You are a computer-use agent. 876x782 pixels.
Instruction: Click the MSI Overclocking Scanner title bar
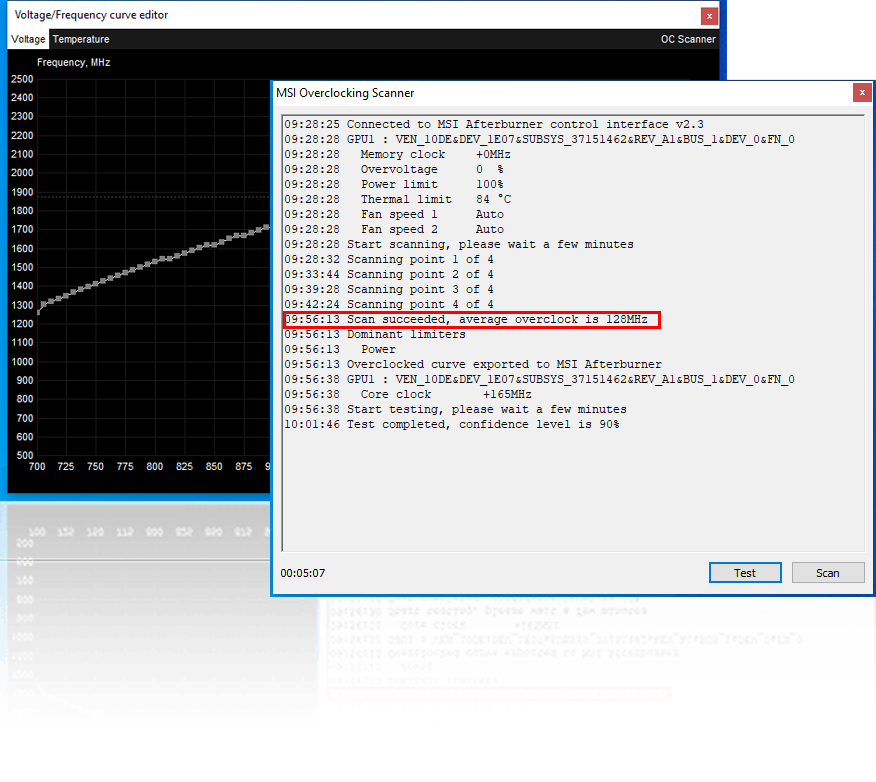tap(563, 93)
